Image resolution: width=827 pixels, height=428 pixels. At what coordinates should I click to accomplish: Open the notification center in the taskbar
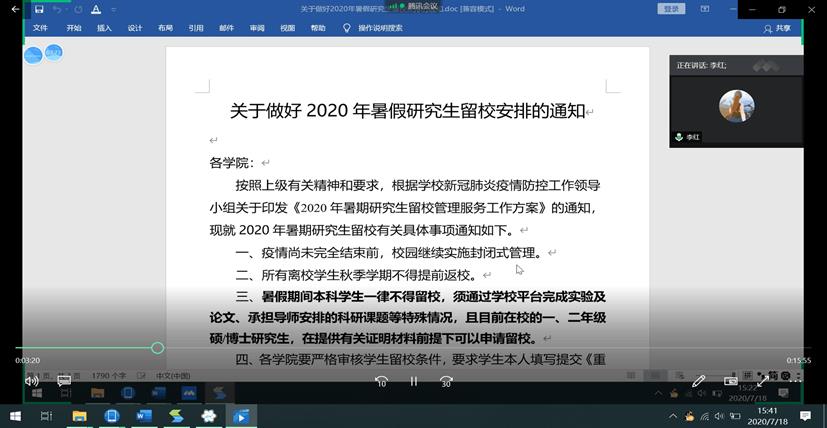tap(806, 416)
